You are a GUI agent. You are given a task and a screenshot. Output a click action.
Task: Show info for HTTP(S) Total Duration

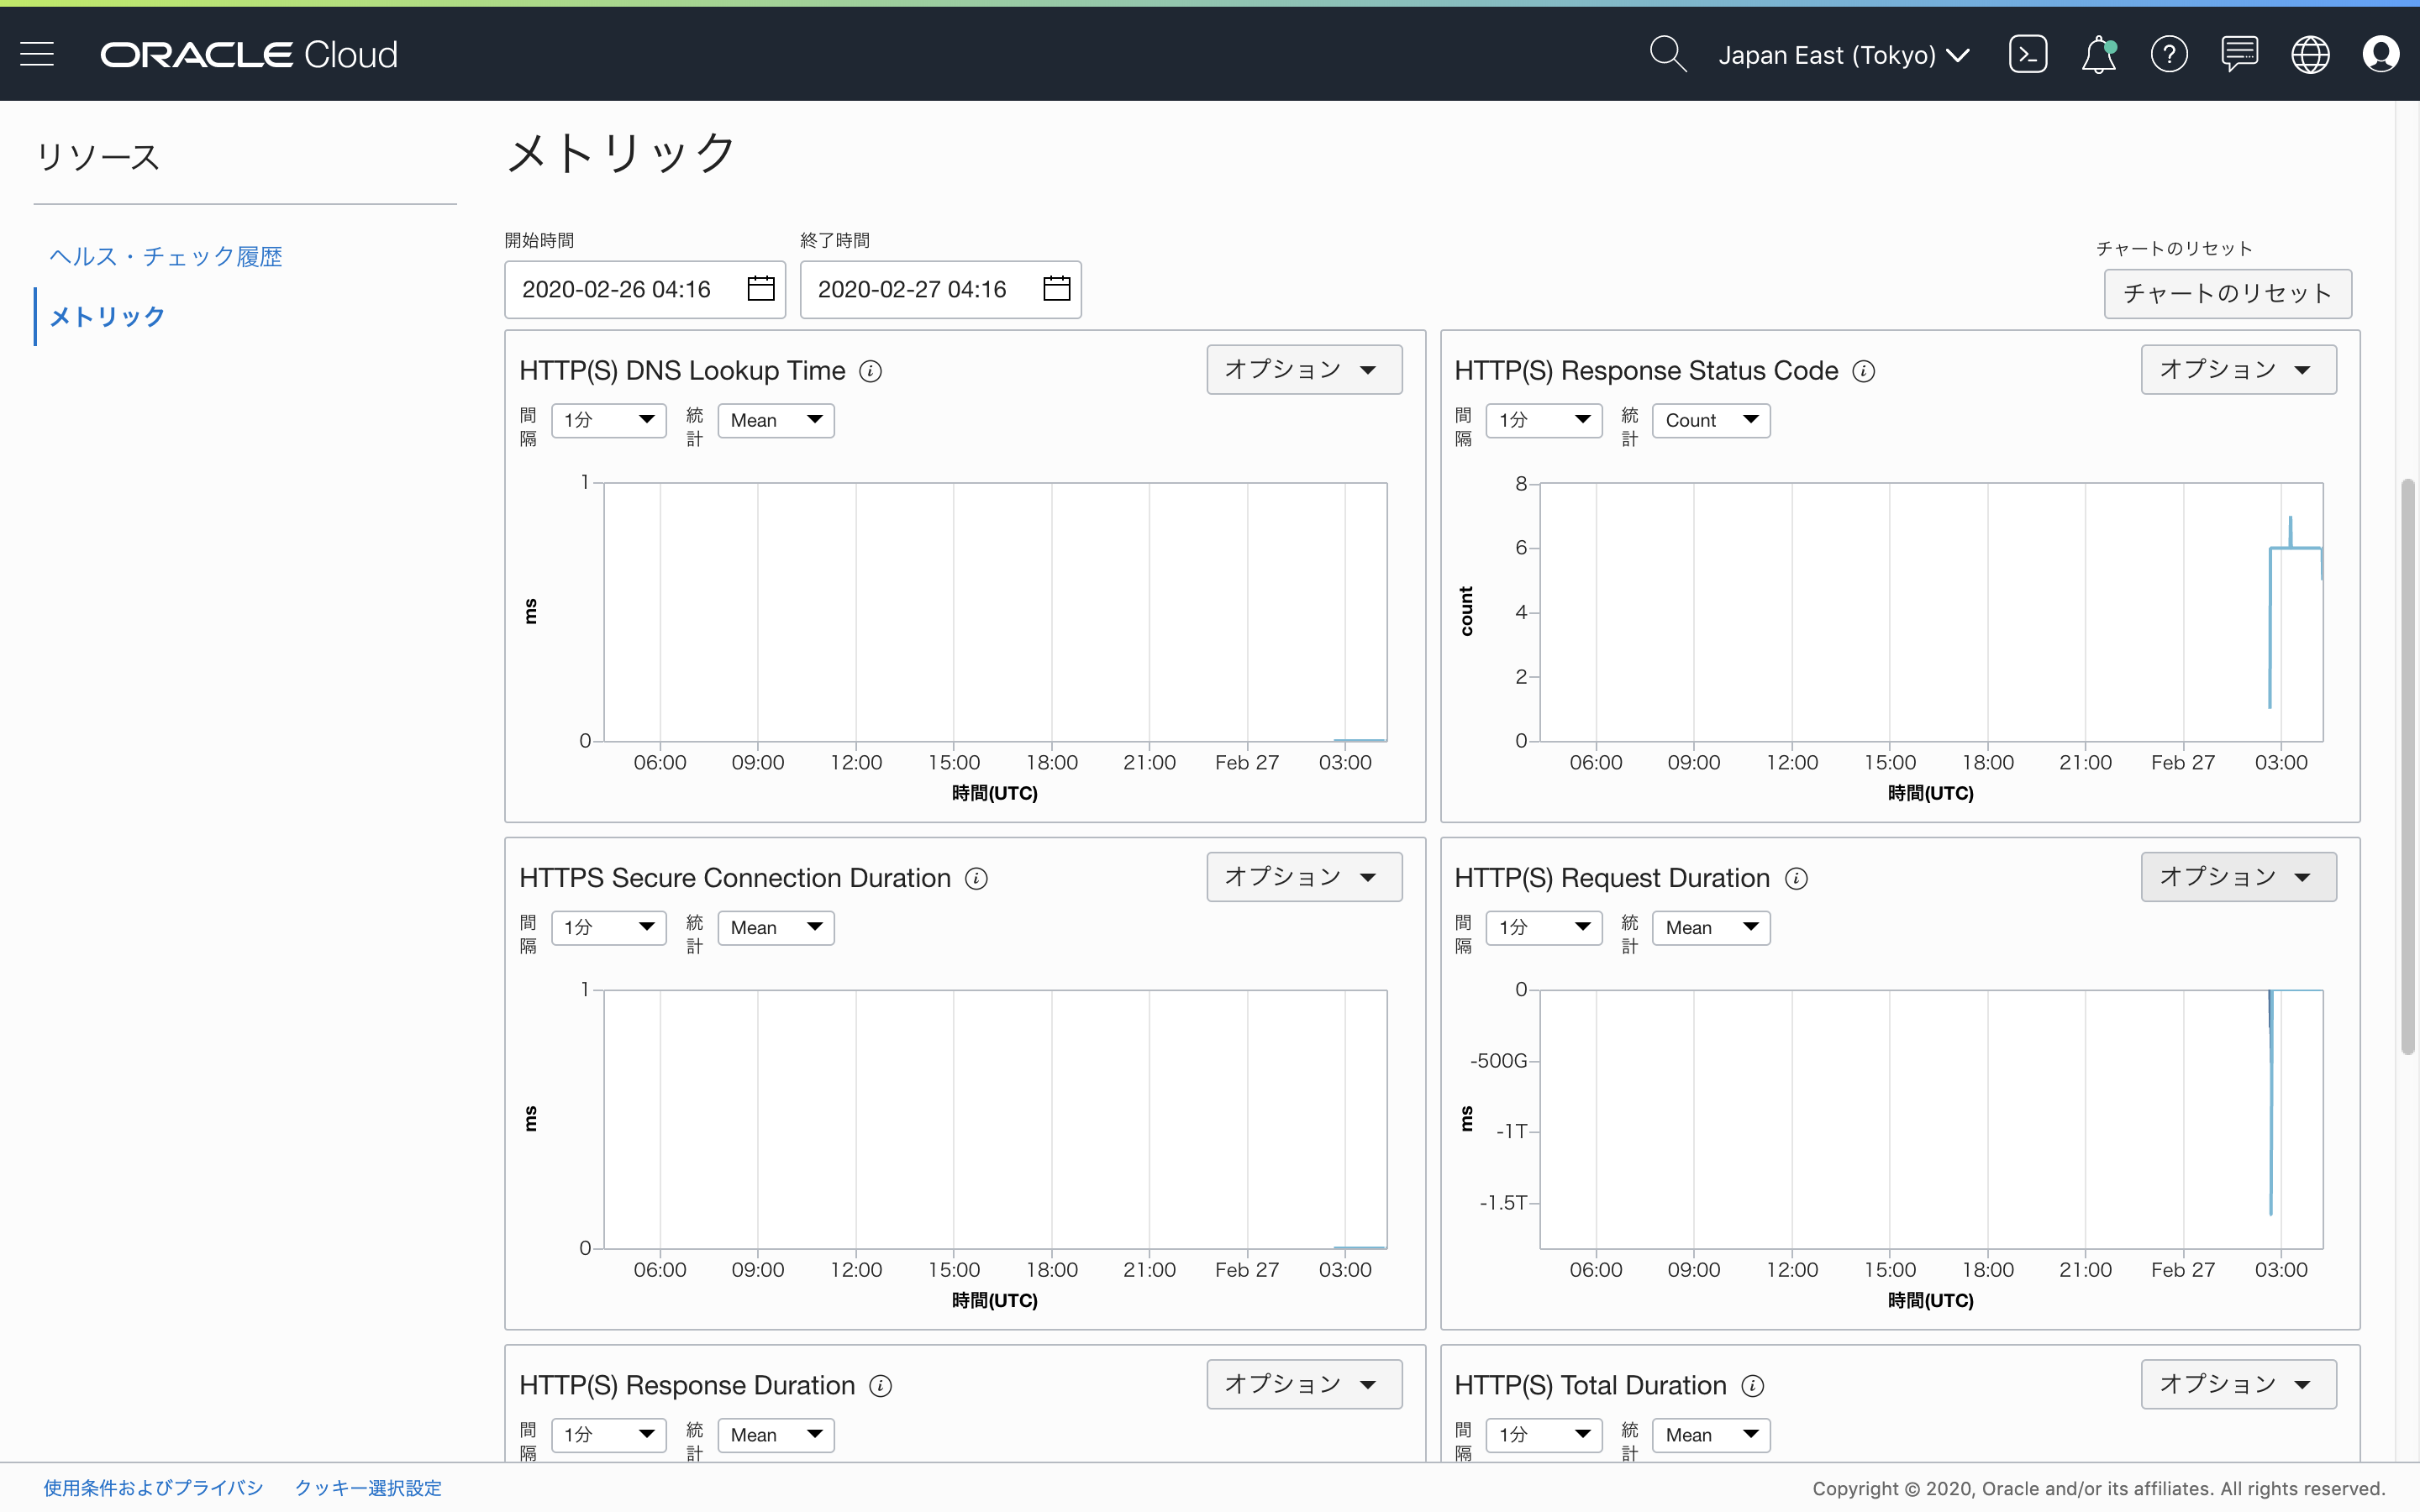1753,1385
